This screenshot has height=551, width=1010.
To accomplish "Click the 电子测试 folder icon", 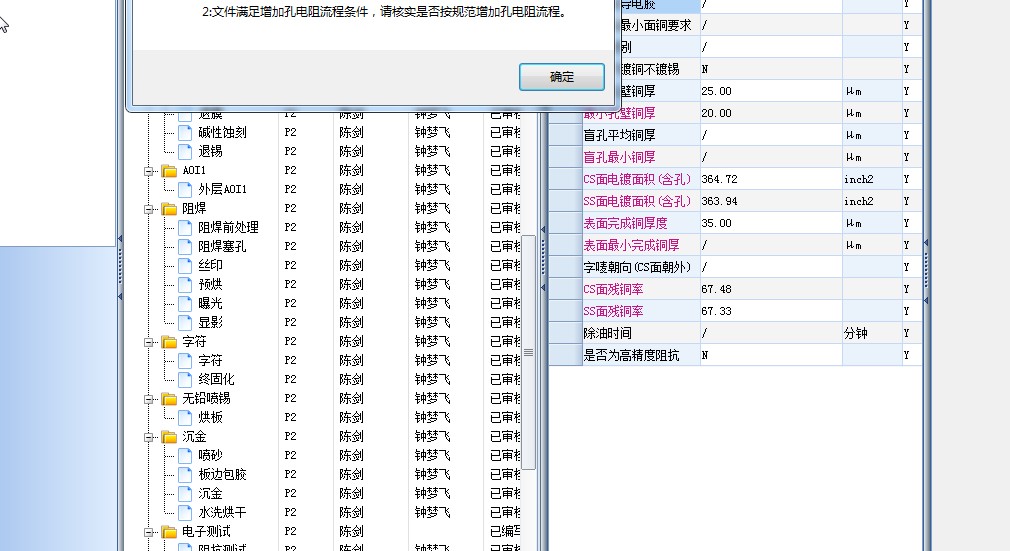I will click(x=169, y=532).
